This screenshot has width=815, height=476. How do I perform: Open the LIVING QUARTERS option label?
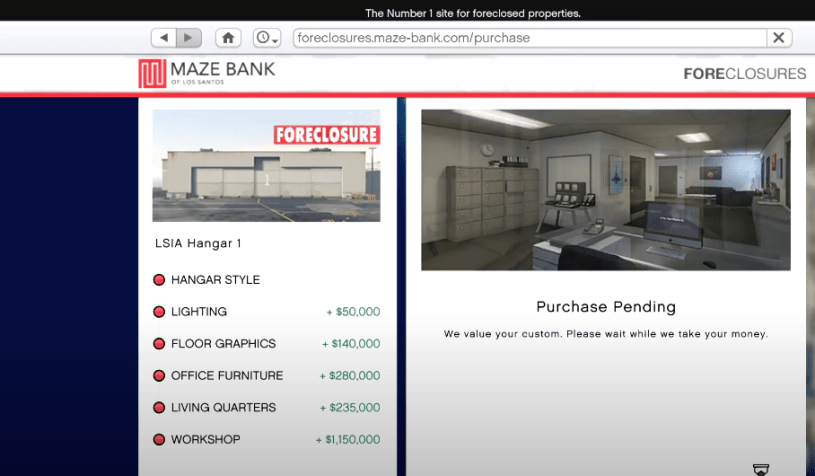[x=224, y=407]
